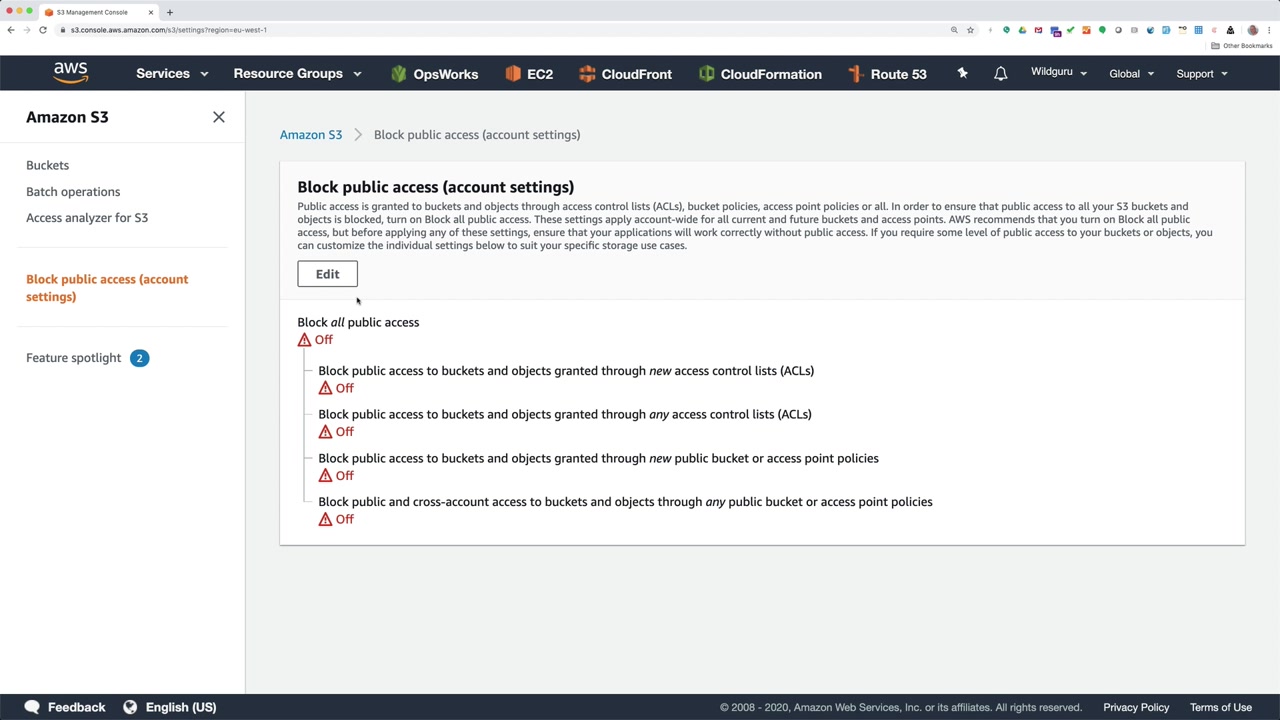Open the EC2 service shortcut
Screen dimensions: 1280x720
coord(529,74)
